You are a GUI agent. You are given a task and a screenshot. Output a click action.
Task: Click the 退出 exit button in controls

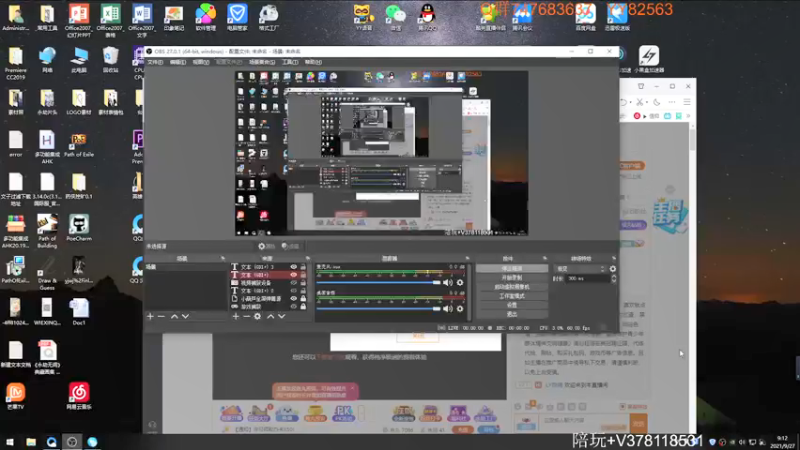point(512,314)
